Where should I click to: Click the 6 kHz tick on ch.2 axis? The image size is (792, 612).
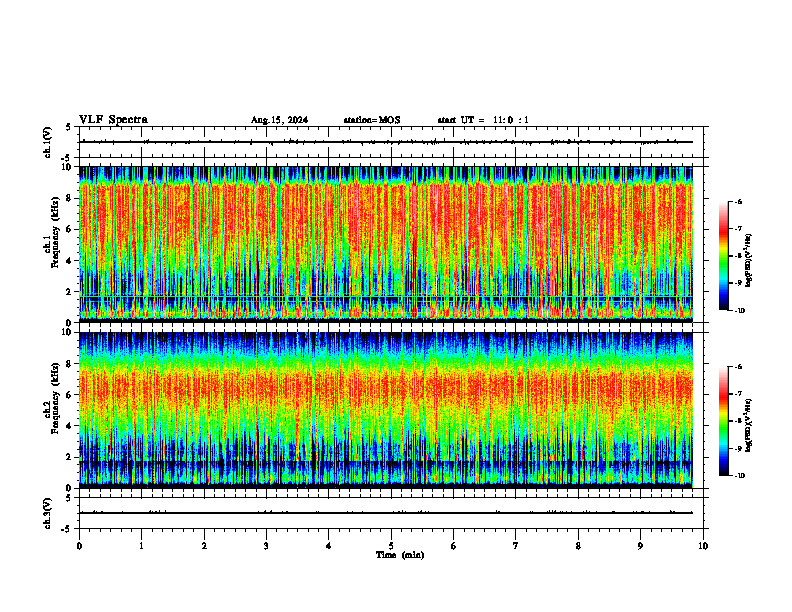[70, 394]
